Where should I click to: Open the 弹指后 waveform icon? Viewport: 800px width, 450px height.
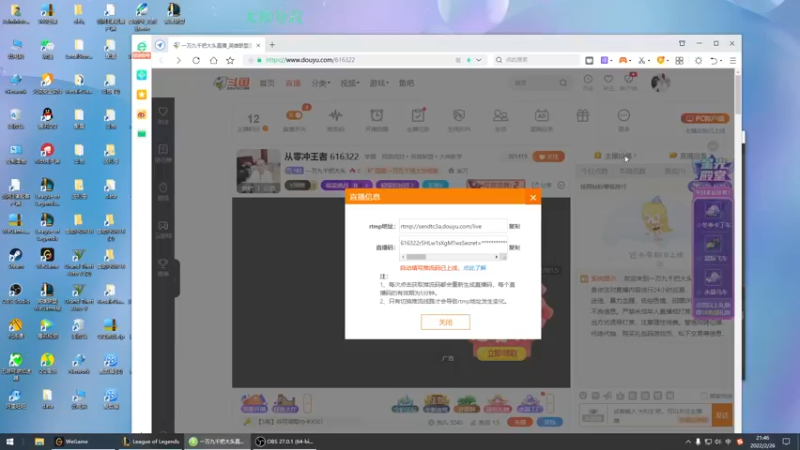coord(336,115)
